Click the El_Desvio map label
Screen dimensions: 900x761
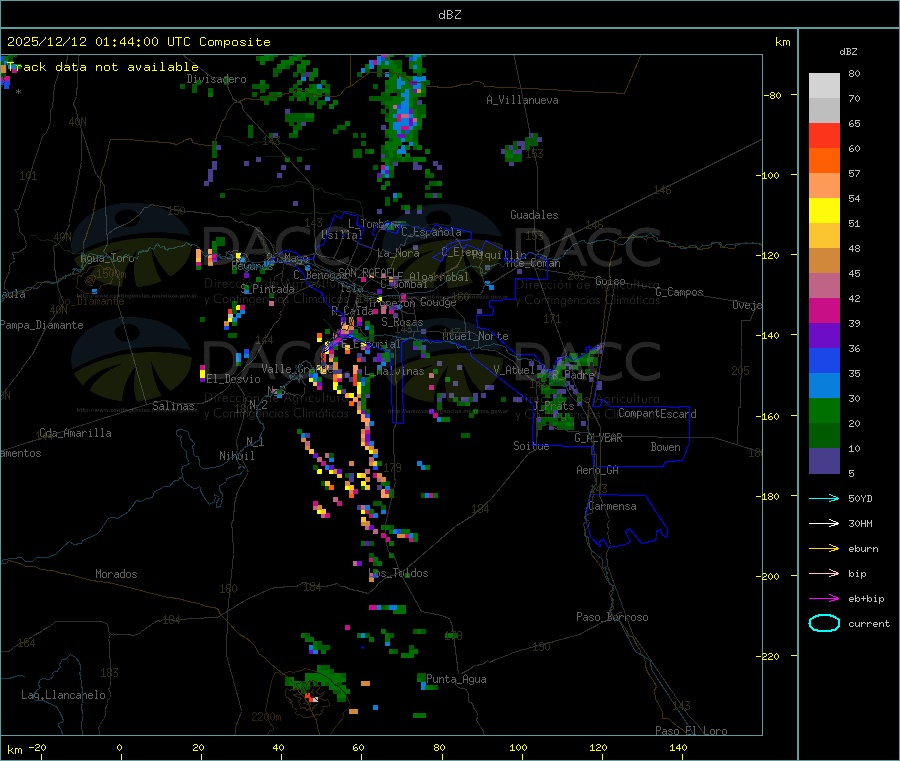[233, 379]
